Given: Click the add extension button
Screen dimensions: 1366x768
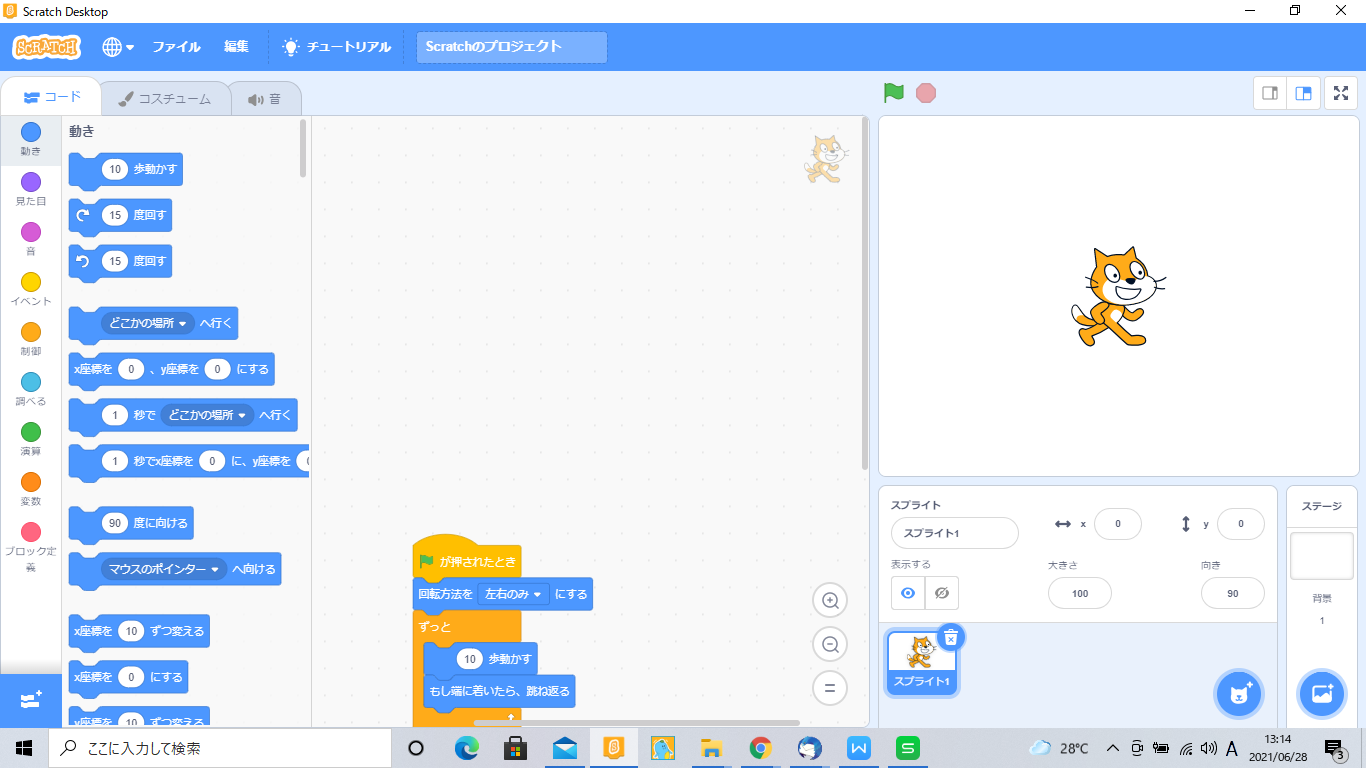Looking at the screenshot, I should [x=31, y=700].
